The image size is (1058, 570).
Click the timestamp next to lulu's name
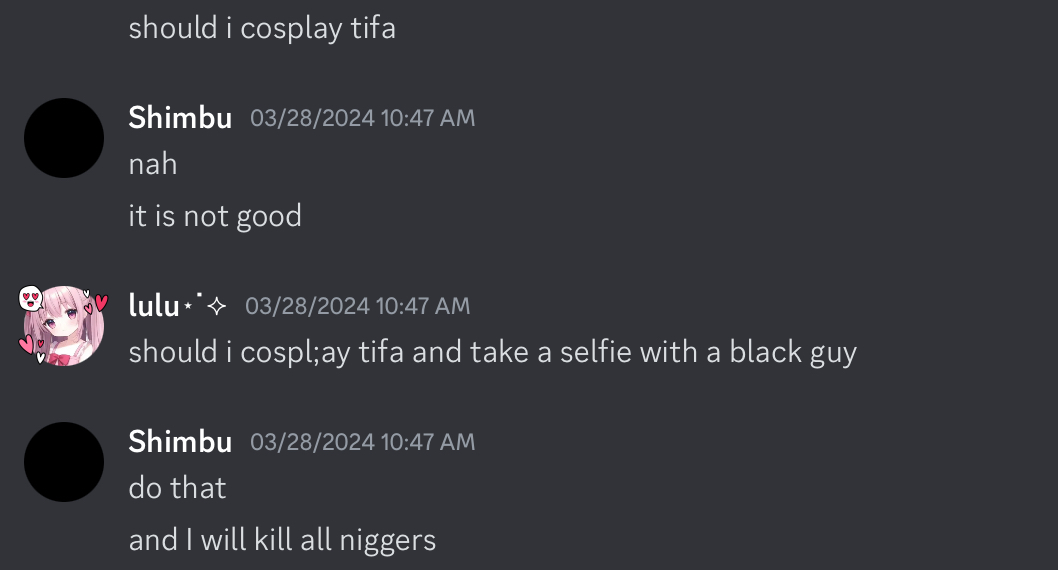(x=358, y=306)
